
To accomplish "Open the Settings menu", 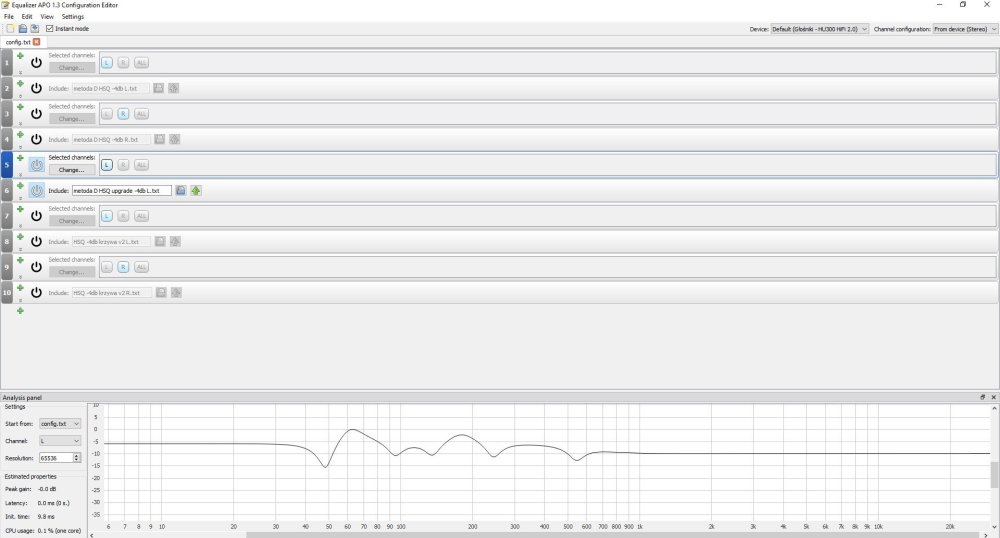I will (73, 17).
